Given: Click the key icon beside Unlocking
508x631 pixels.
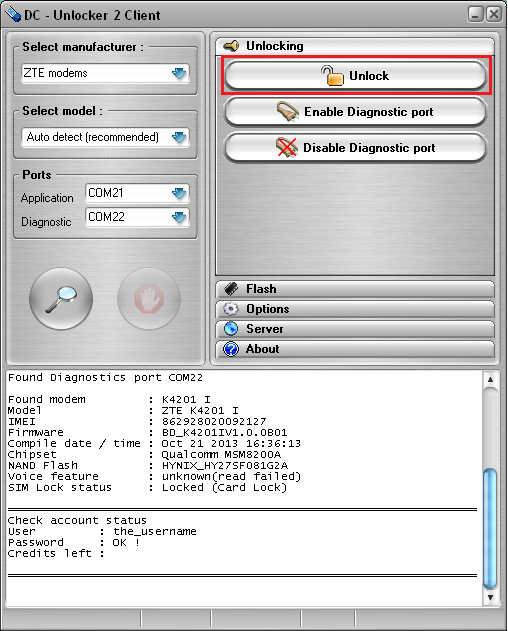Looking at the screenshot, I should (231, 46).
